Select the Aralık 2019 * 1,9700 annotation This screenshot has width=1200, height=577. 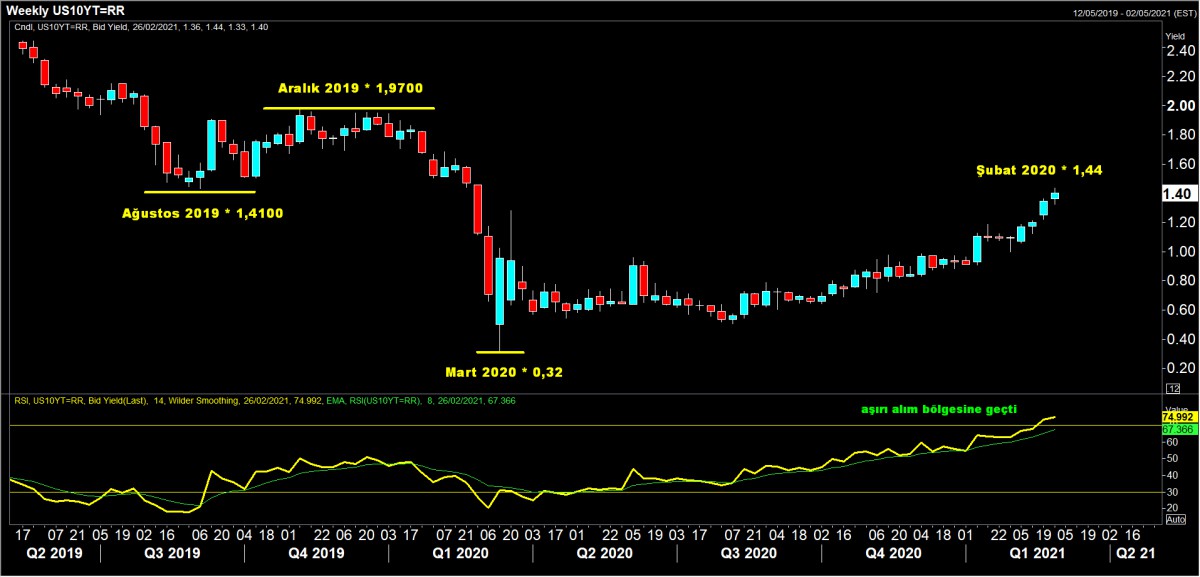click(x=347, y=89)
